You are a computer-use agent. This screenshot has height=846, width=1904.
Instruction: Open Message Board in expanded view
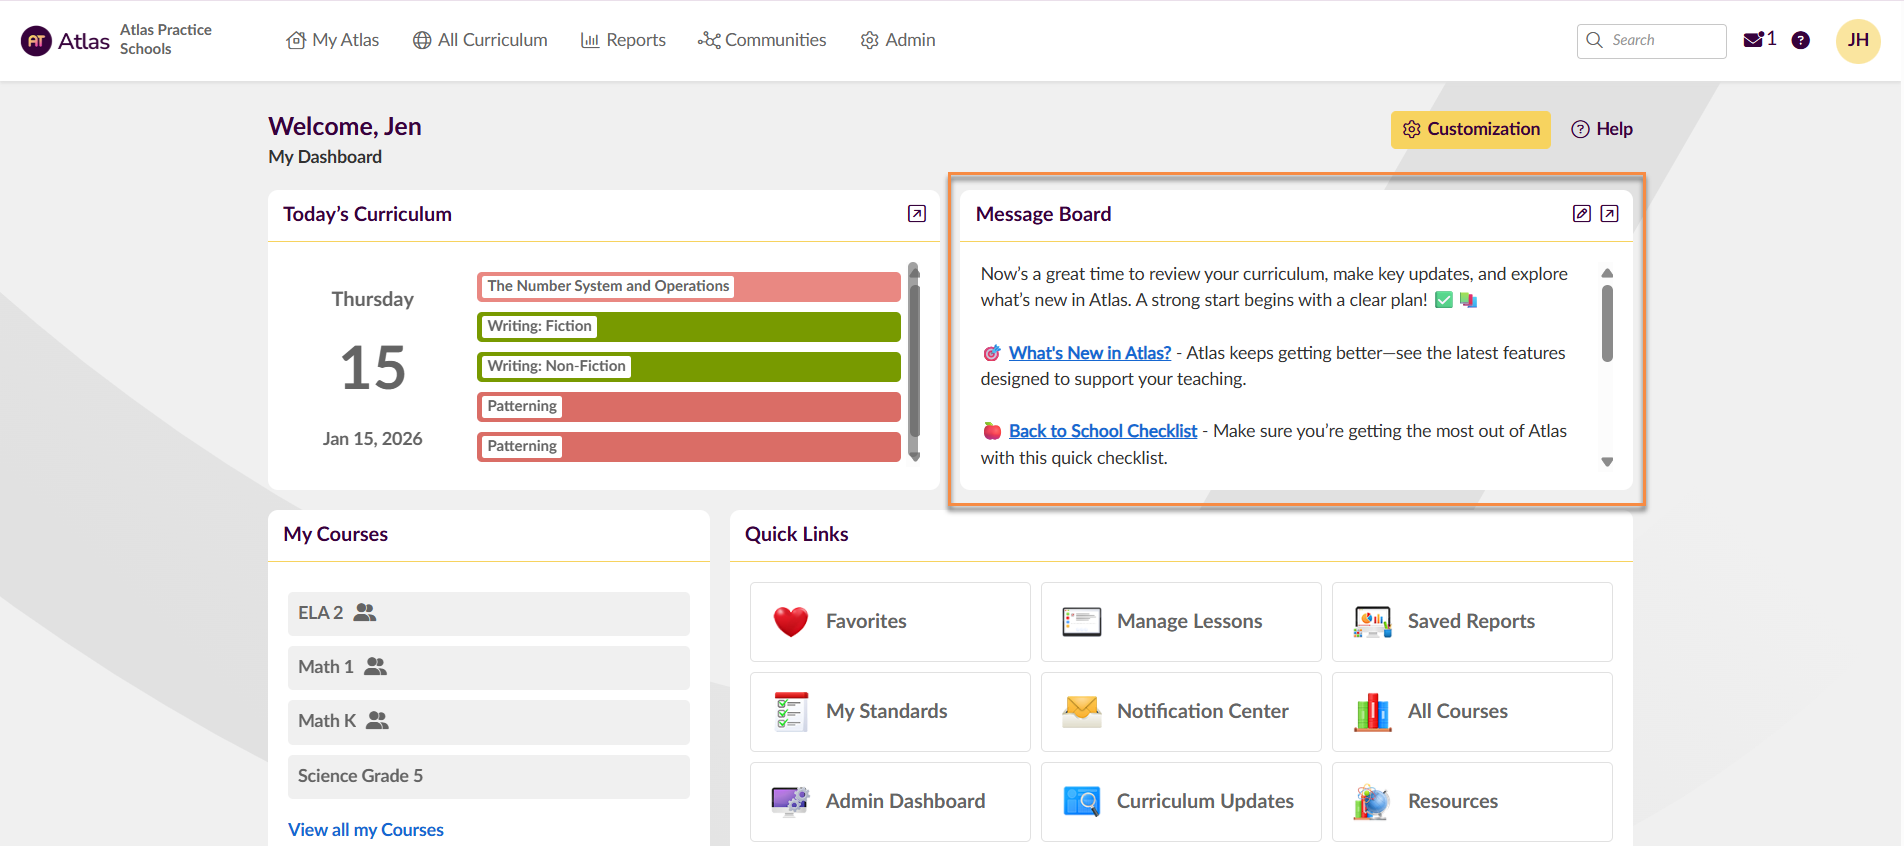click(x=1609, y=214)
